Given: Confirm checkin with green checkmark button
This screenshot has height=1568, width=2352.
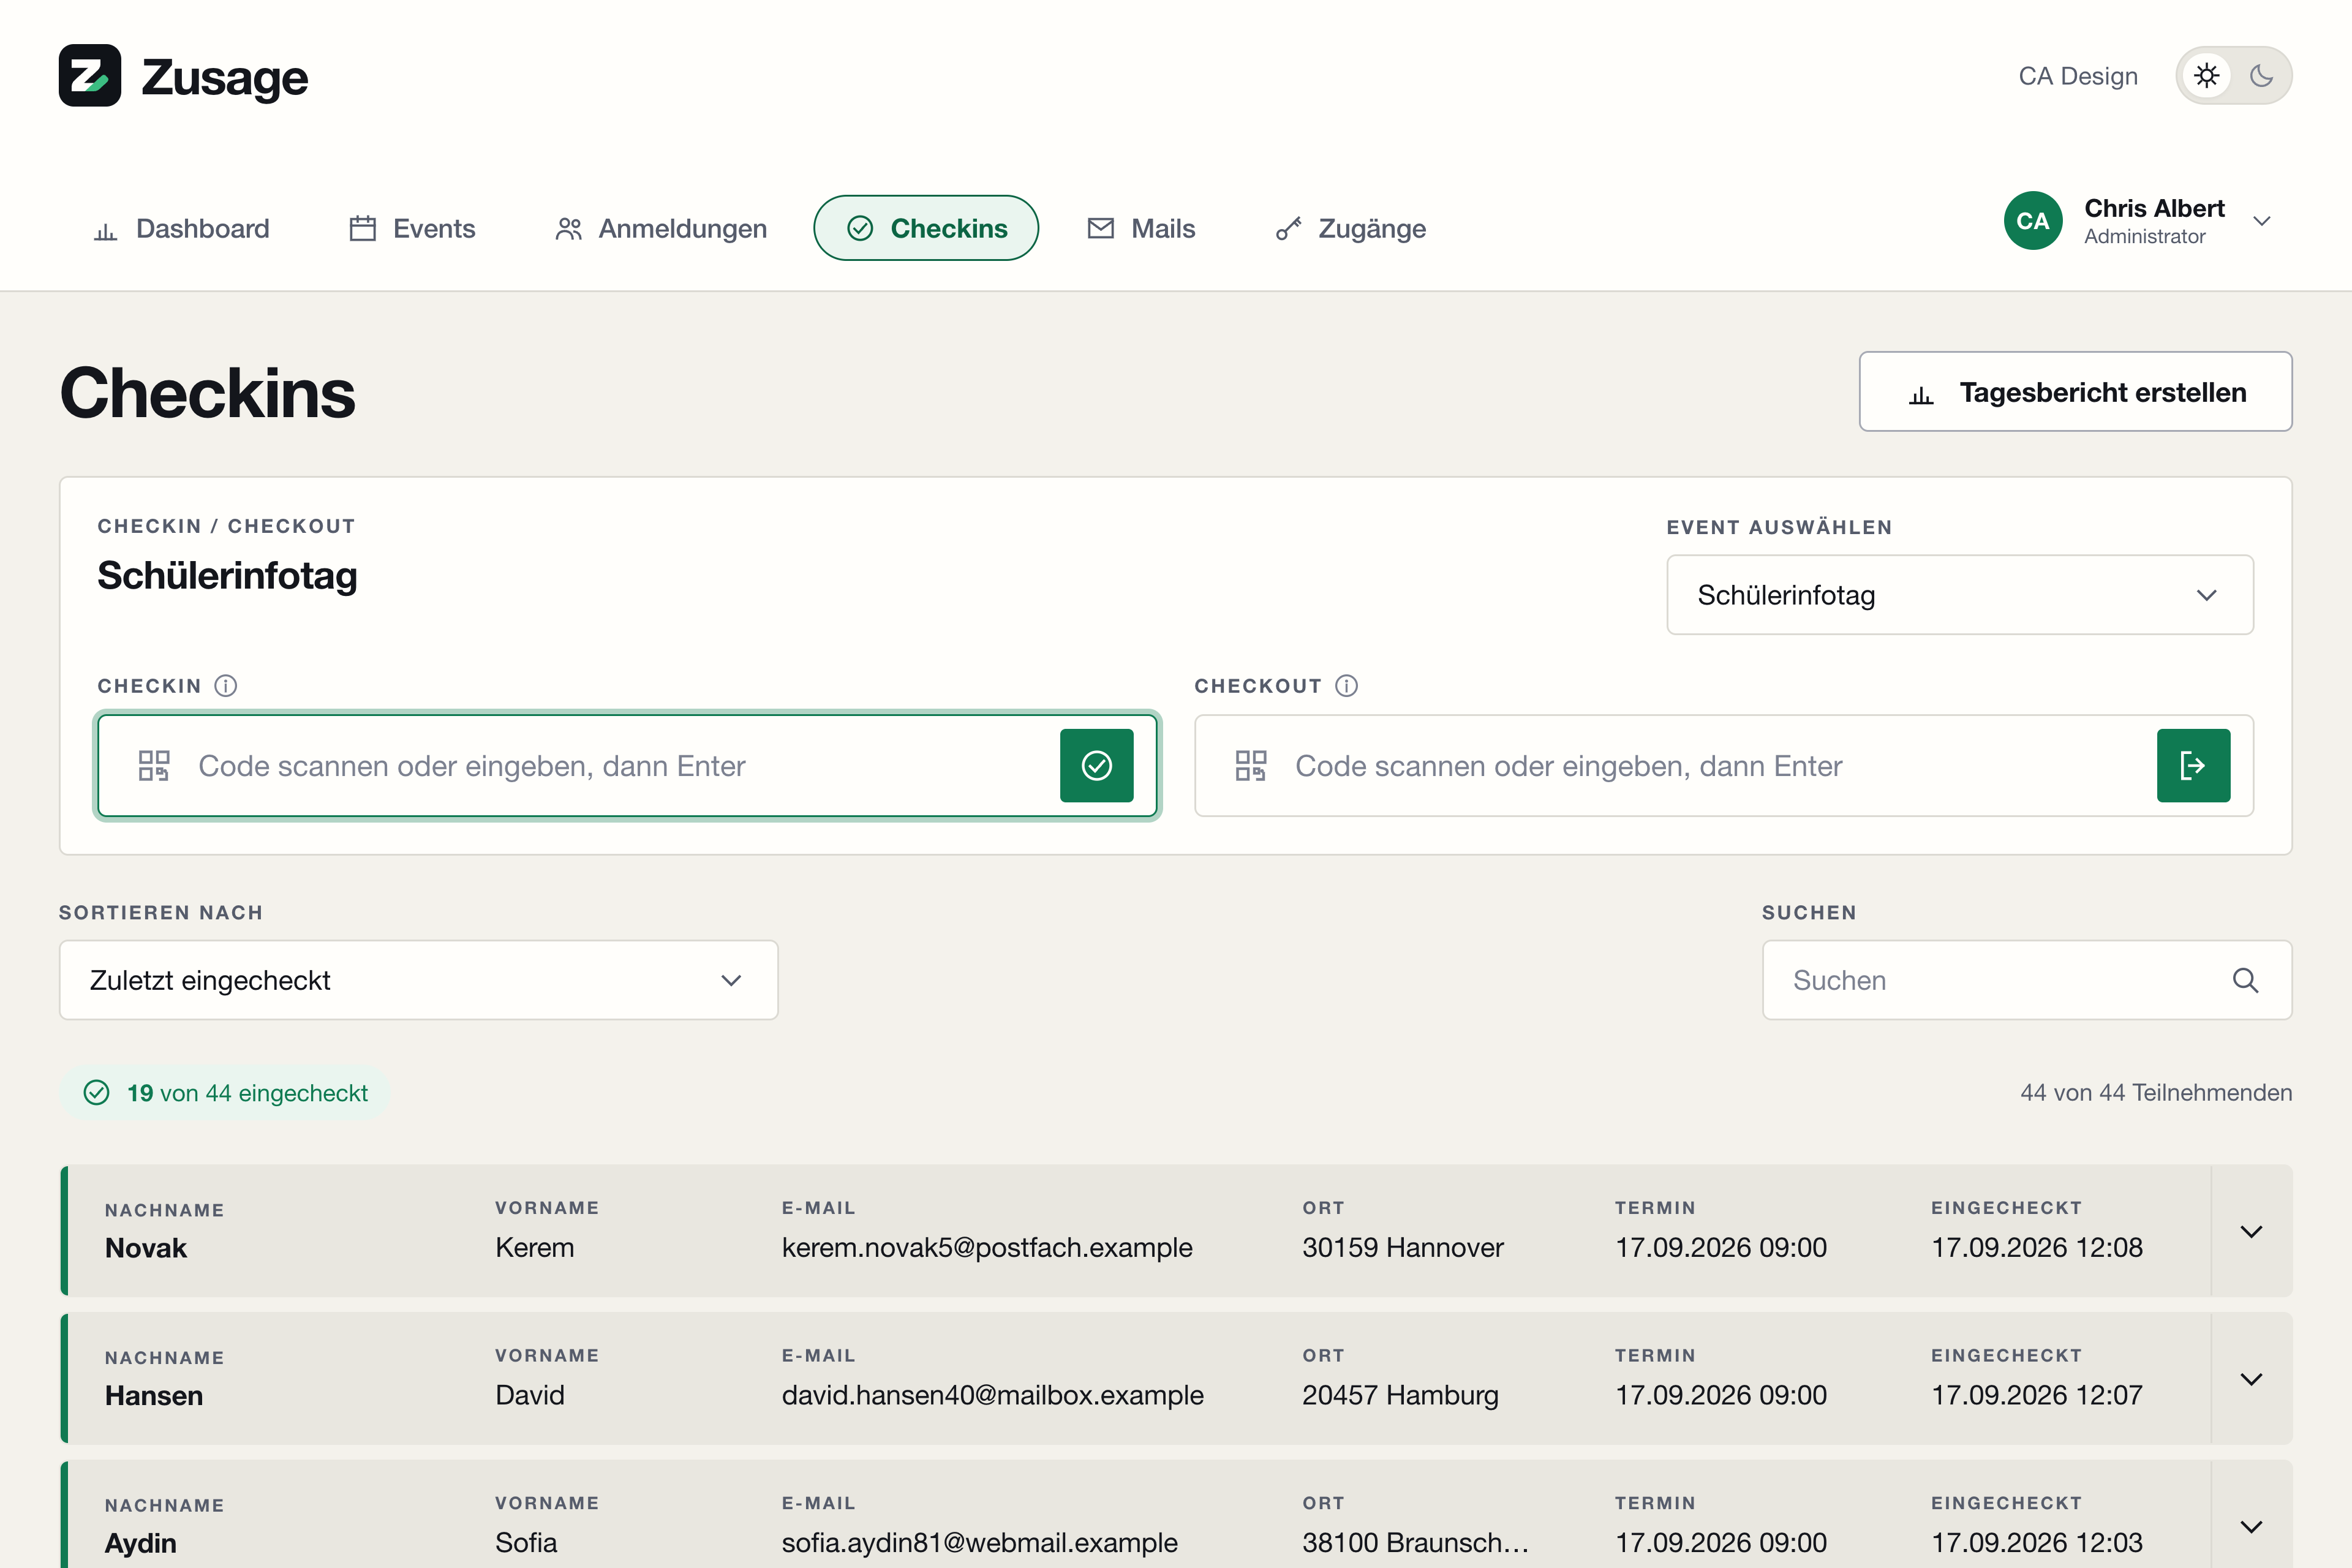Looking at the screenshot, I should (x=1097, y=766).
